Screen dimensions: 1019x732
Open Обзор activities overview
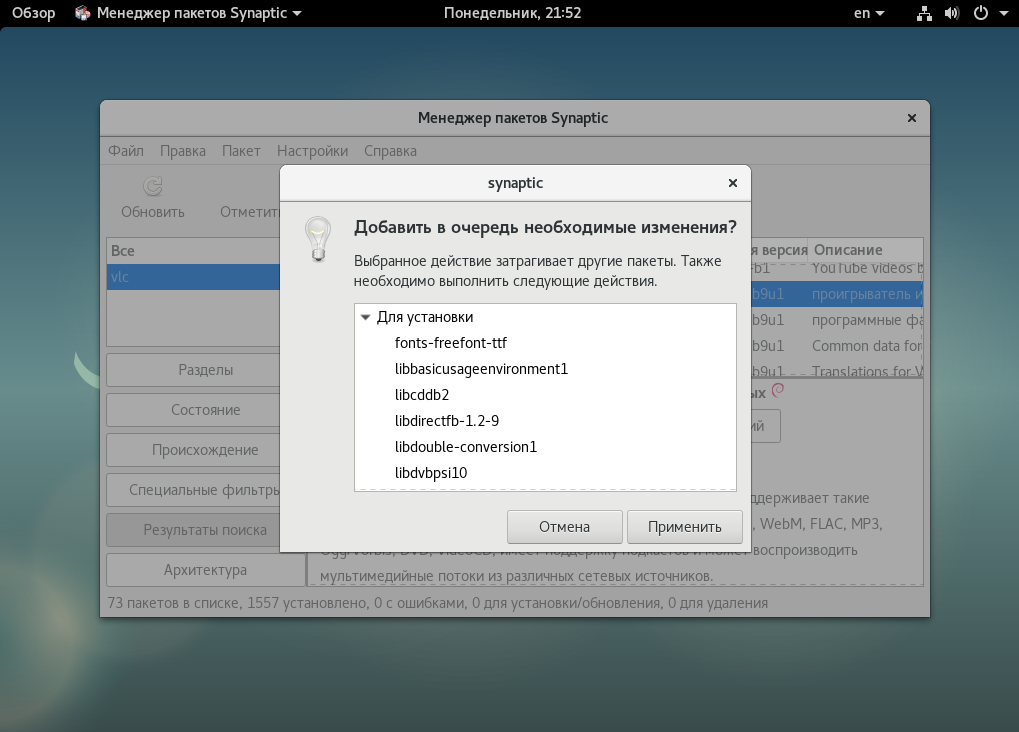coord(33,13)
